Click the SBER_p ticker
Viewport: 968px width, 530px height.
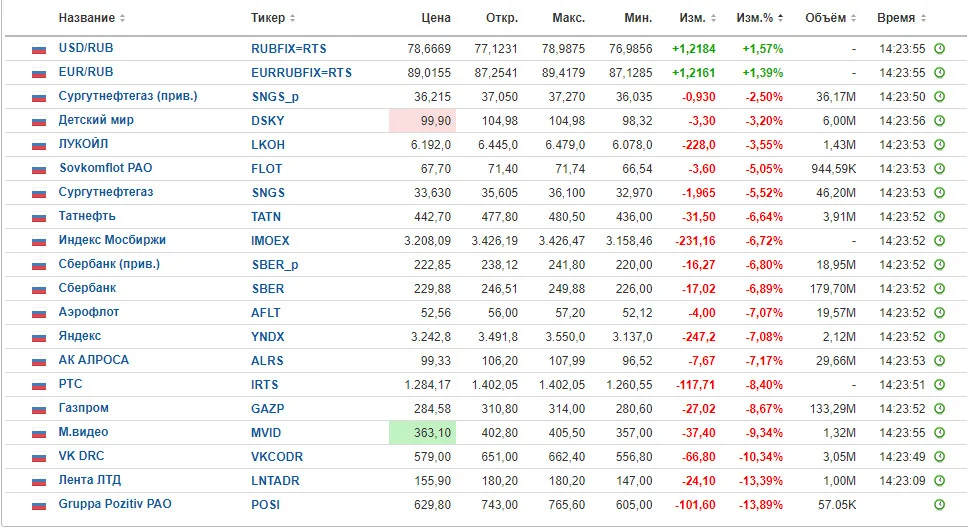(275, 265)
